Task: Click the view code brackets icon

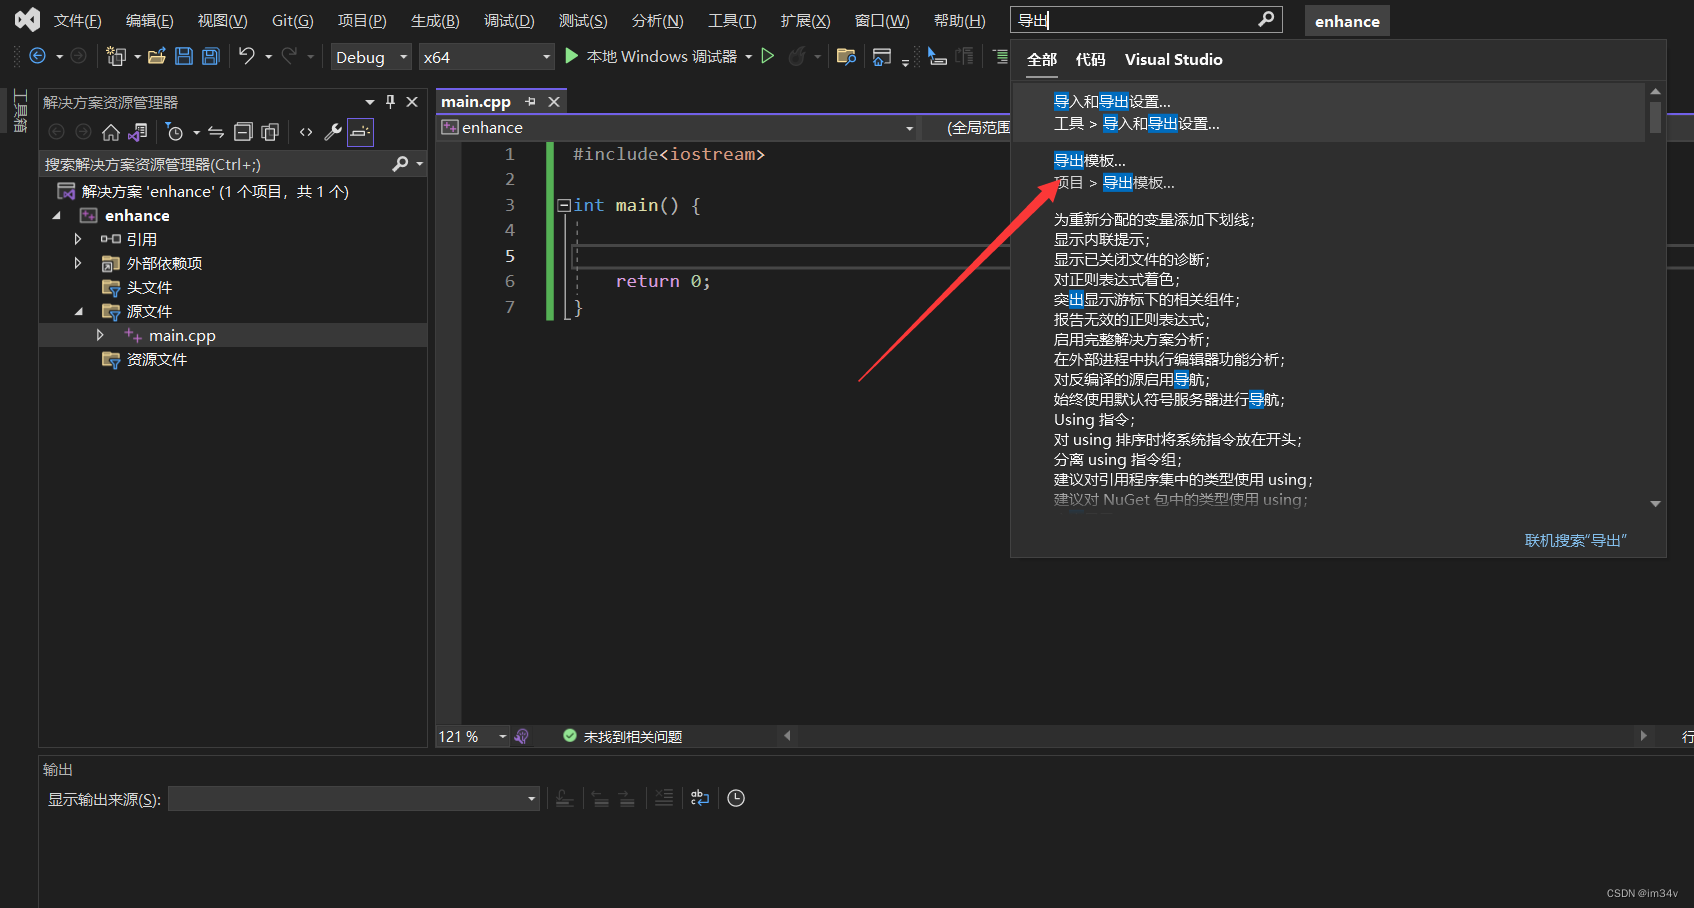Action: coord(306,132)
